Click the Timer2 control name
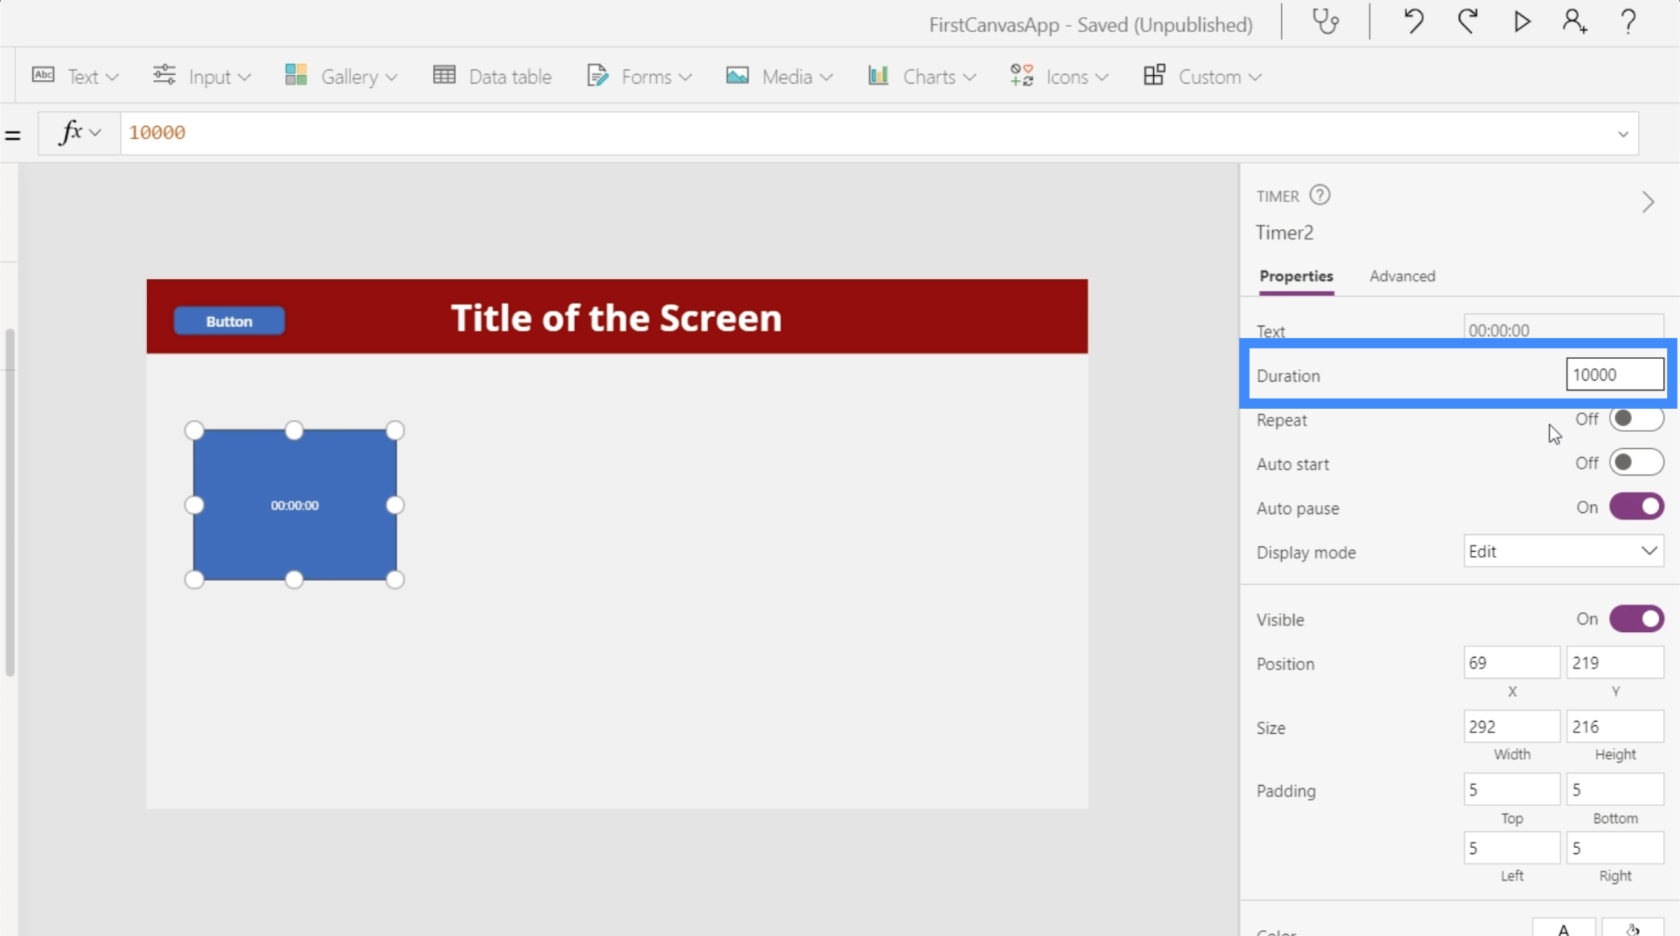 (1284, 233)
